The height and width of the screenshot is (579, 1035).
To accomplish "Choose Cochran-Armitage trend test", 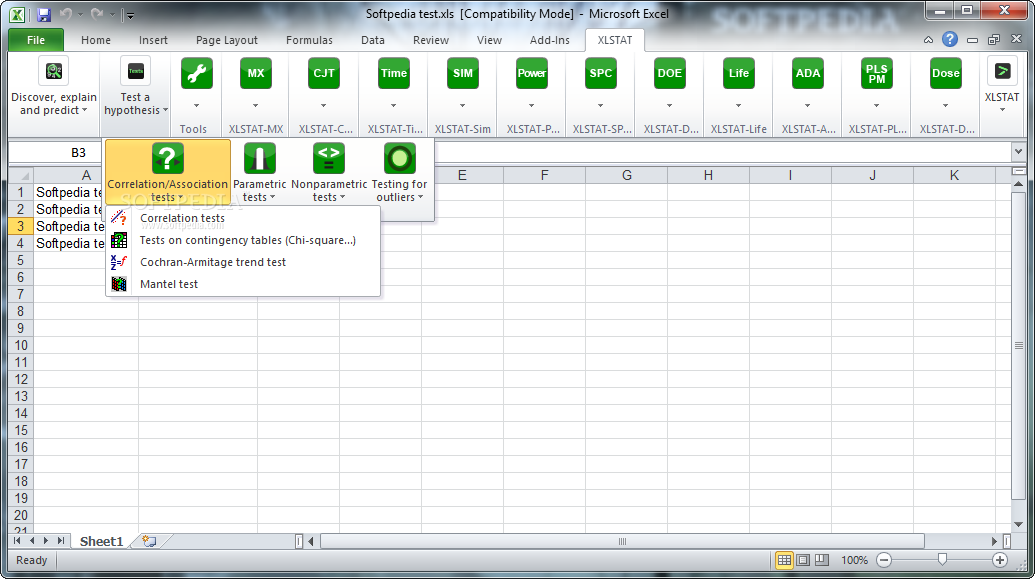I will (243, 262).
